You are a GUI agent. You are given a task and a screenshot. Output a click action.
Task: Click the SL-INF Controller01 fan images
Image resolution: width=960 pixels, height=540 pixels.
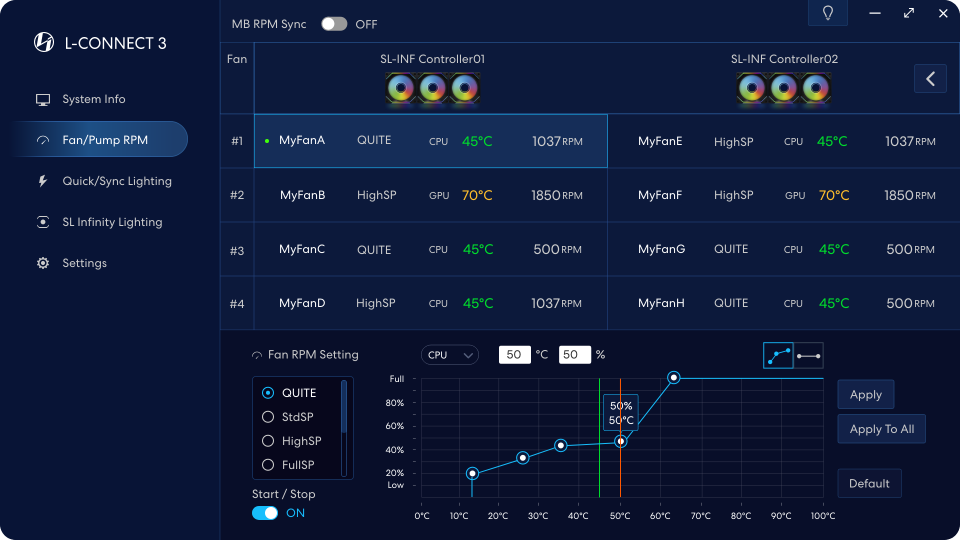point(432,89)
